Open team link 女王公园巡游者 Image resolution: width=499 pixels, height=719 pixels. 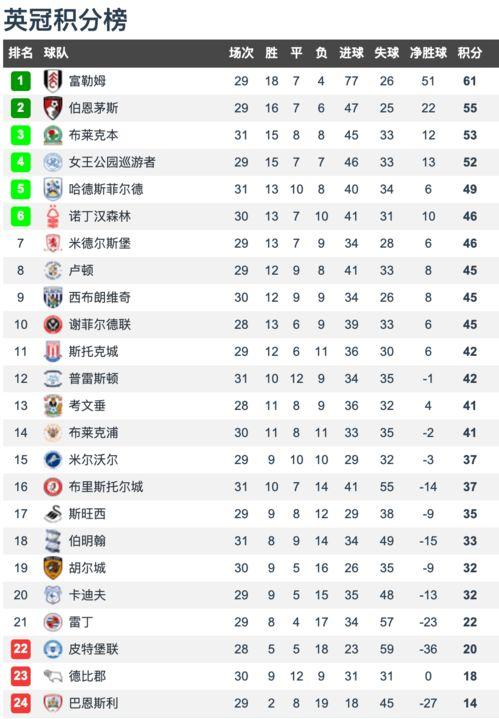112,162
